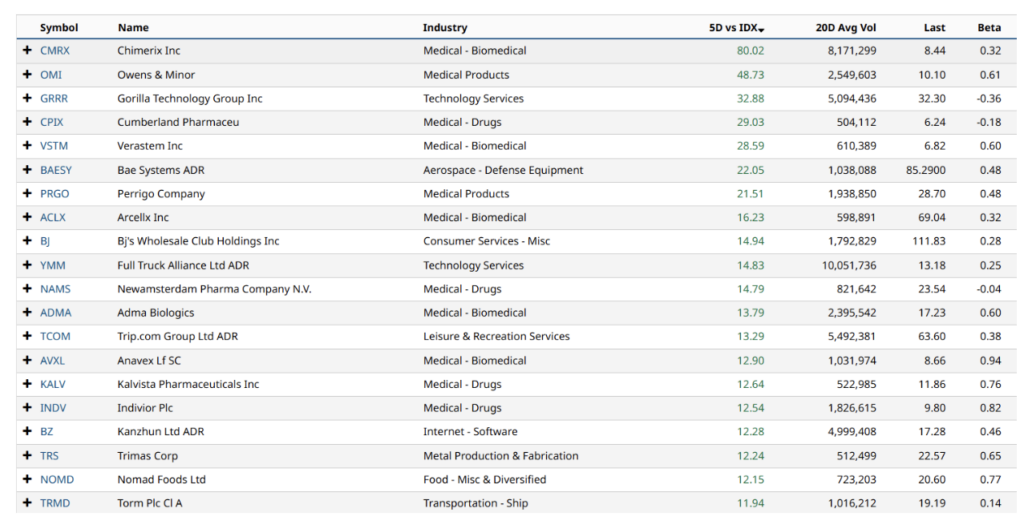The image size is (1024, 525).
Task: Expand the ADMA row plus icon
Action: pos(27,313)
